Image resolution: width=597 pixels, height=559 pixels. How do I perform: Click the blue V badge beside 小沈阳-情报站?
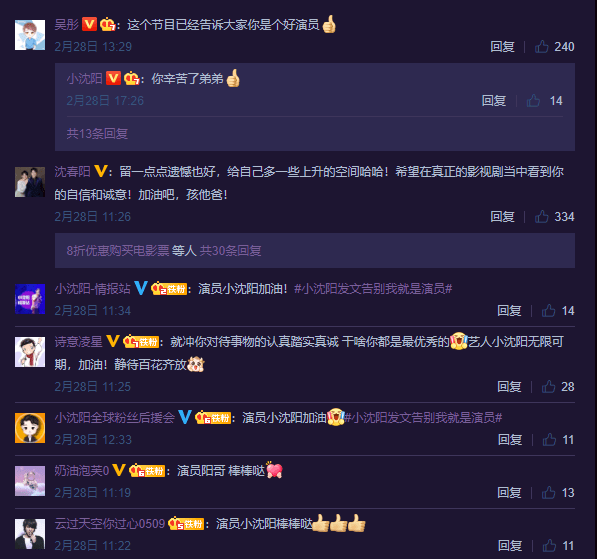tap(141, 288)
